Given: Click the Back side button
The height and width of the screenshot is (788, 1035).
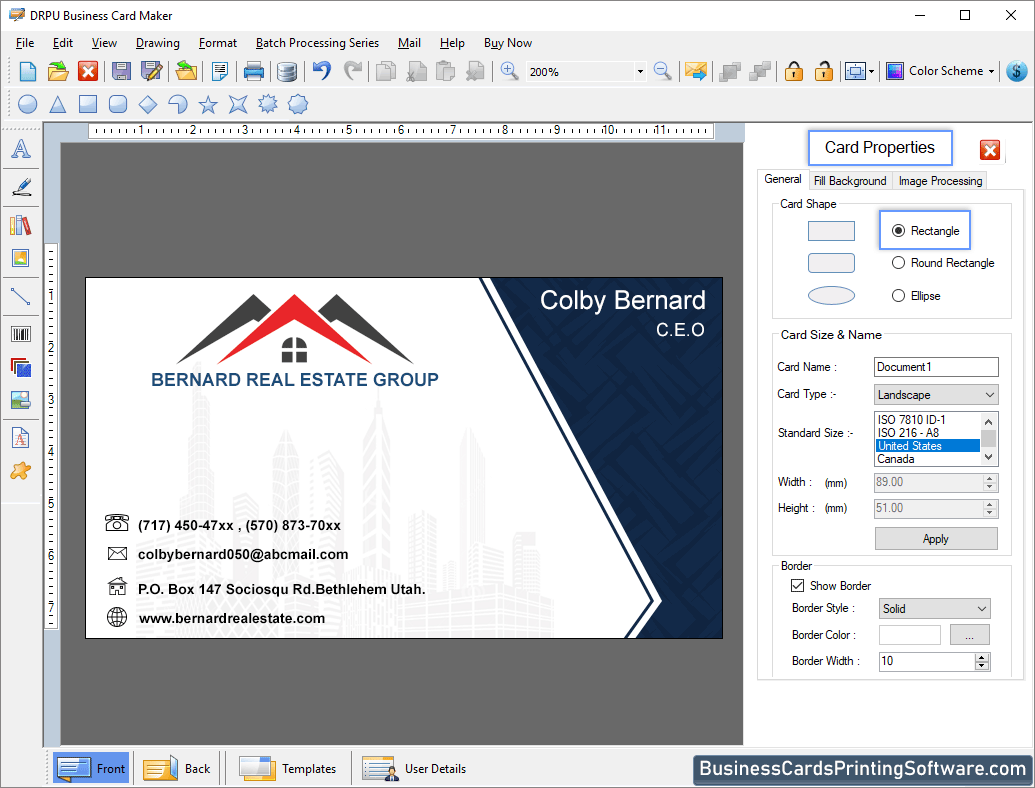Looking at the screenshot, I should 177,768.
